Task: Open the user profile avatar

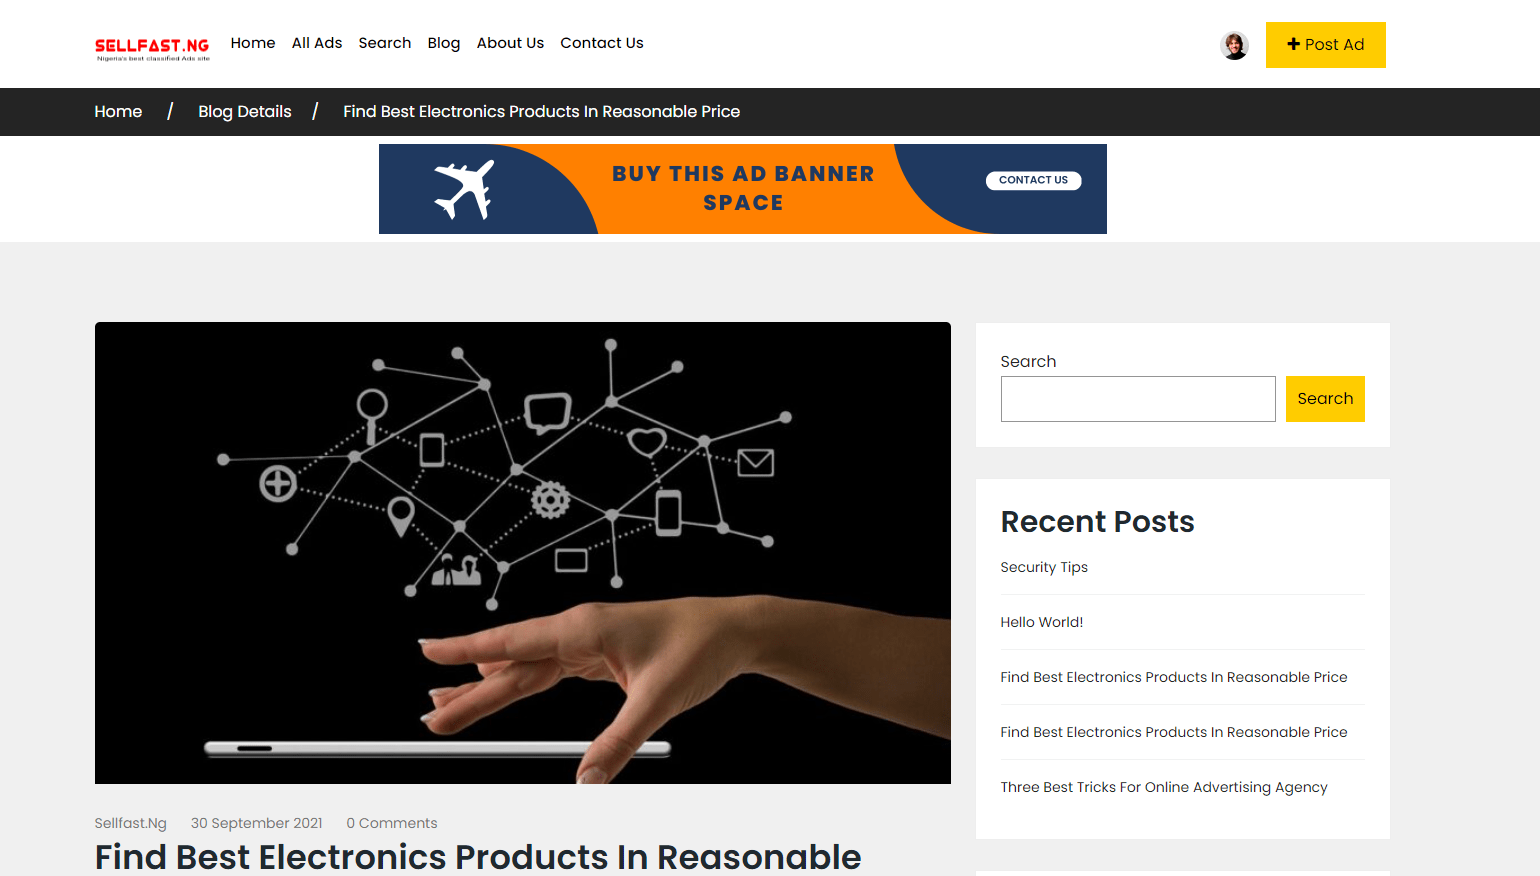Action: [1235, 46]
